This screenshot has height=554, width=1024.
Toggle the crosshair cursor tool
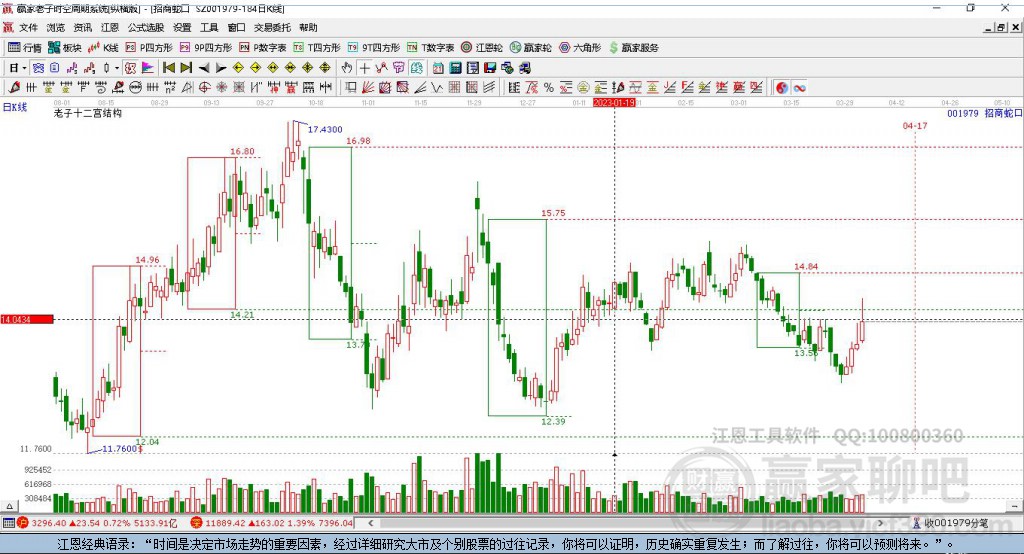(x=364, y=68)
